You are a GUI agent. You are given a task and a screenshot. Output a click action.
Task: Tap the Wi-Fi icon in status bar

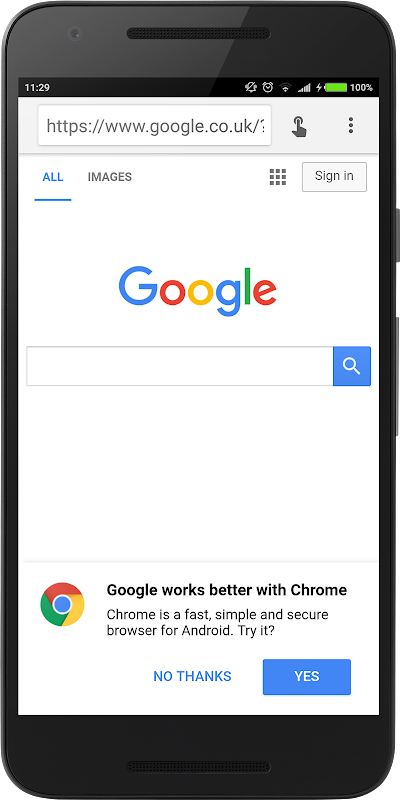pos(285,87)
